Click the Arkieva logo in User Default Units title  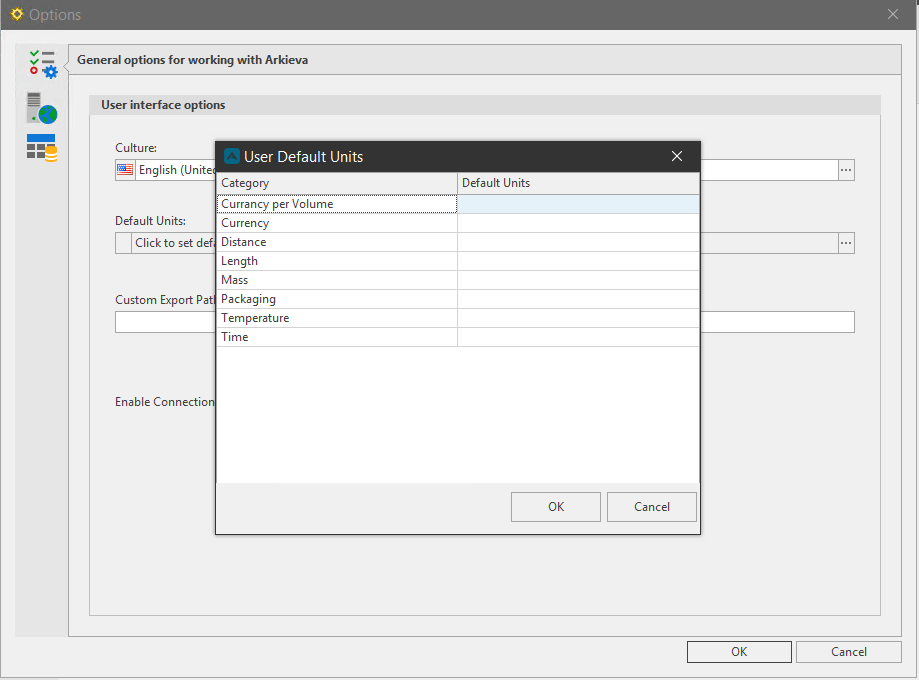tap(232, 157)
